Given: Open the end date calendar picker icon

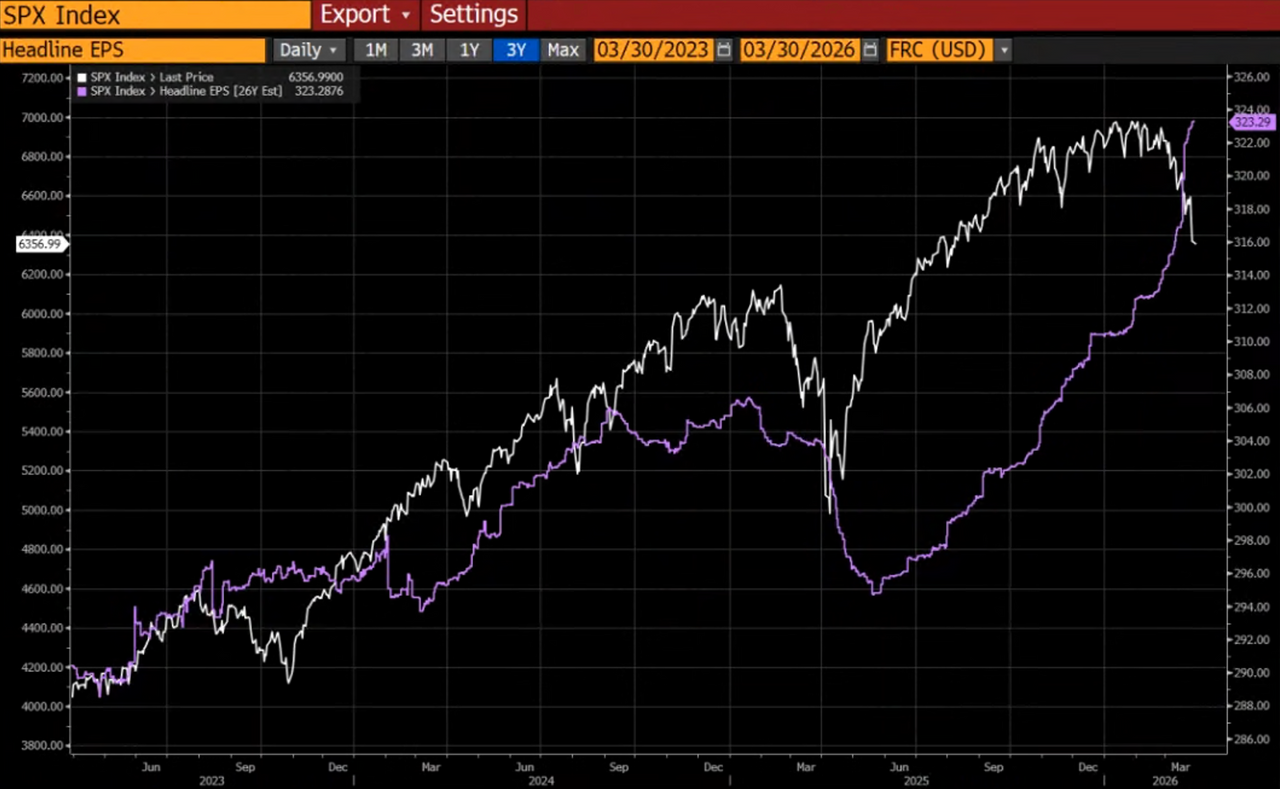Looking at the screenshot, I should [x=870, y=50].
